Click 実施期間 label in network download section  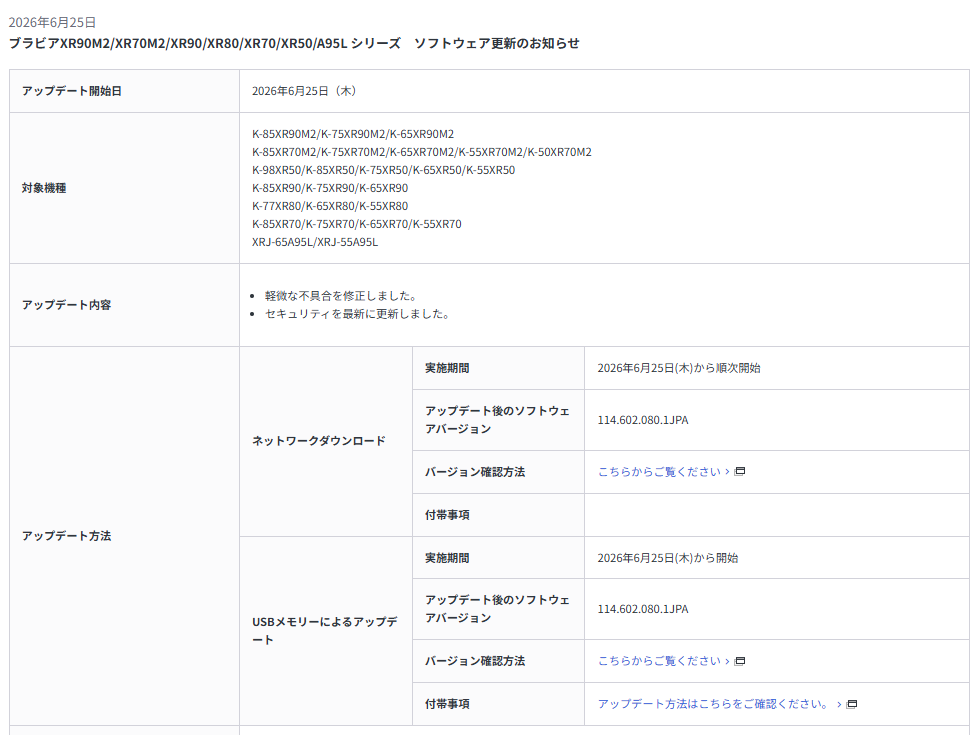pyautogui.click(x=447, y=368)
